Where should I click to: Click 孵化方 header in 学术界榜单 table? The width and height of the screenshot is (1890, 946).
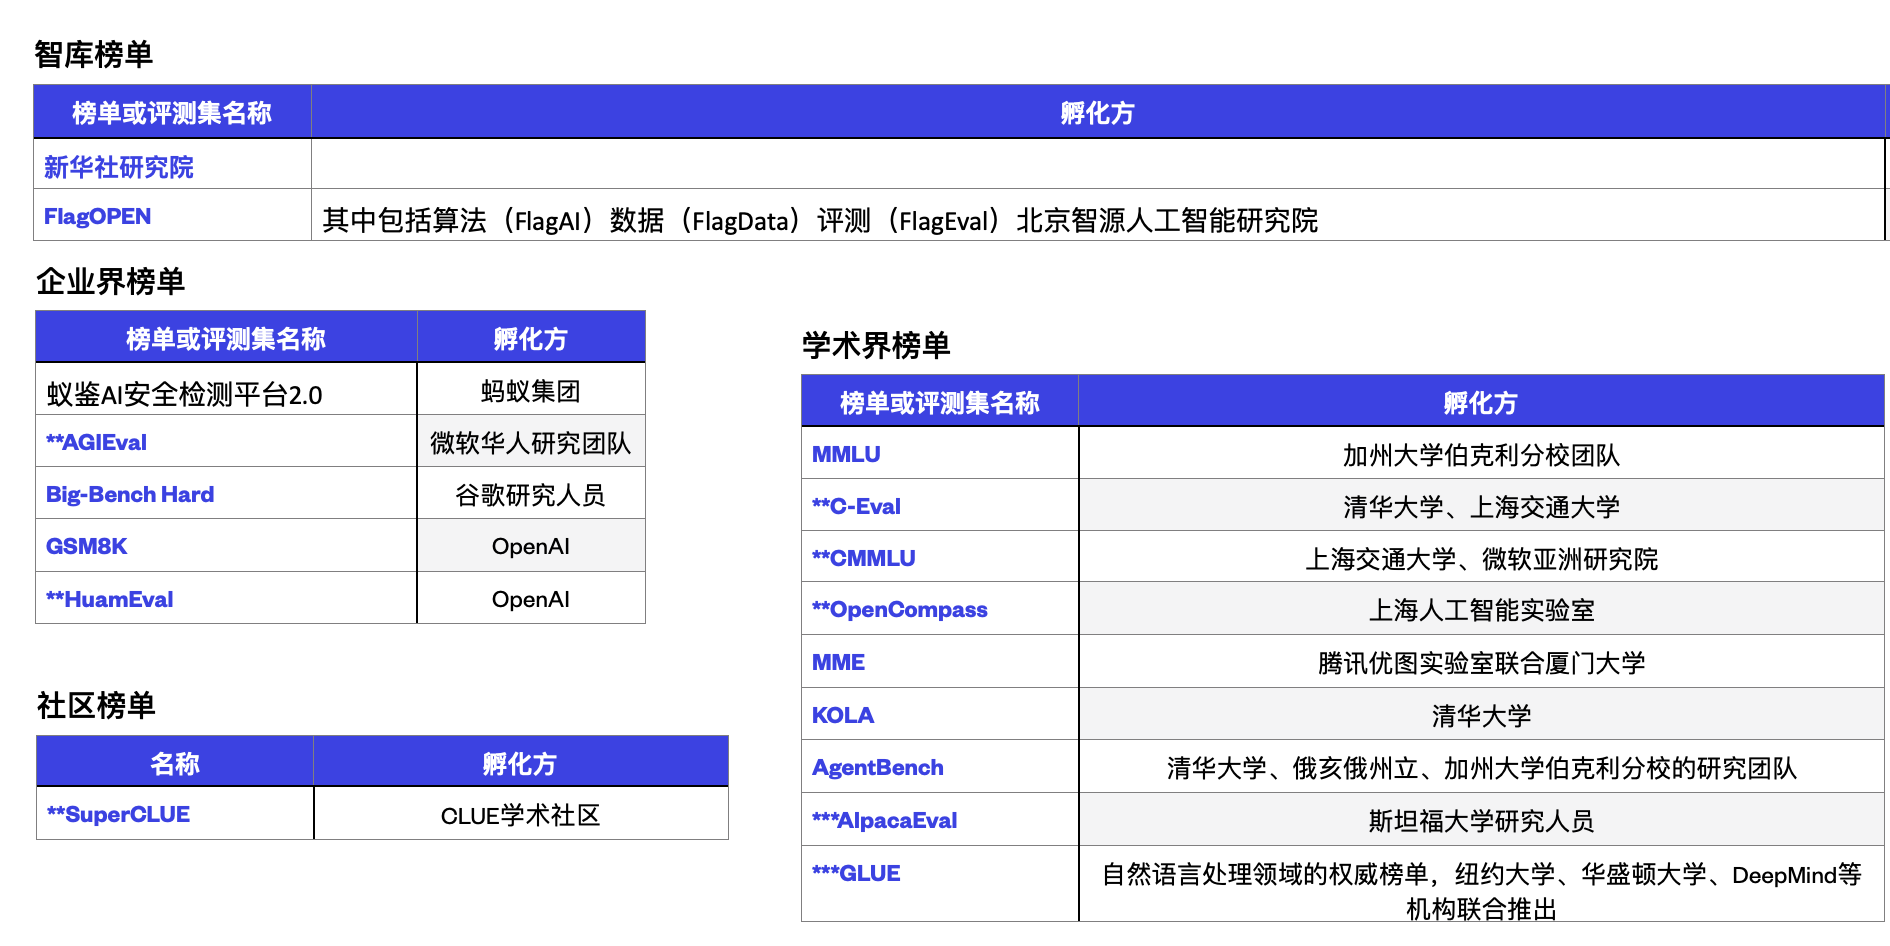(1481, 403)
